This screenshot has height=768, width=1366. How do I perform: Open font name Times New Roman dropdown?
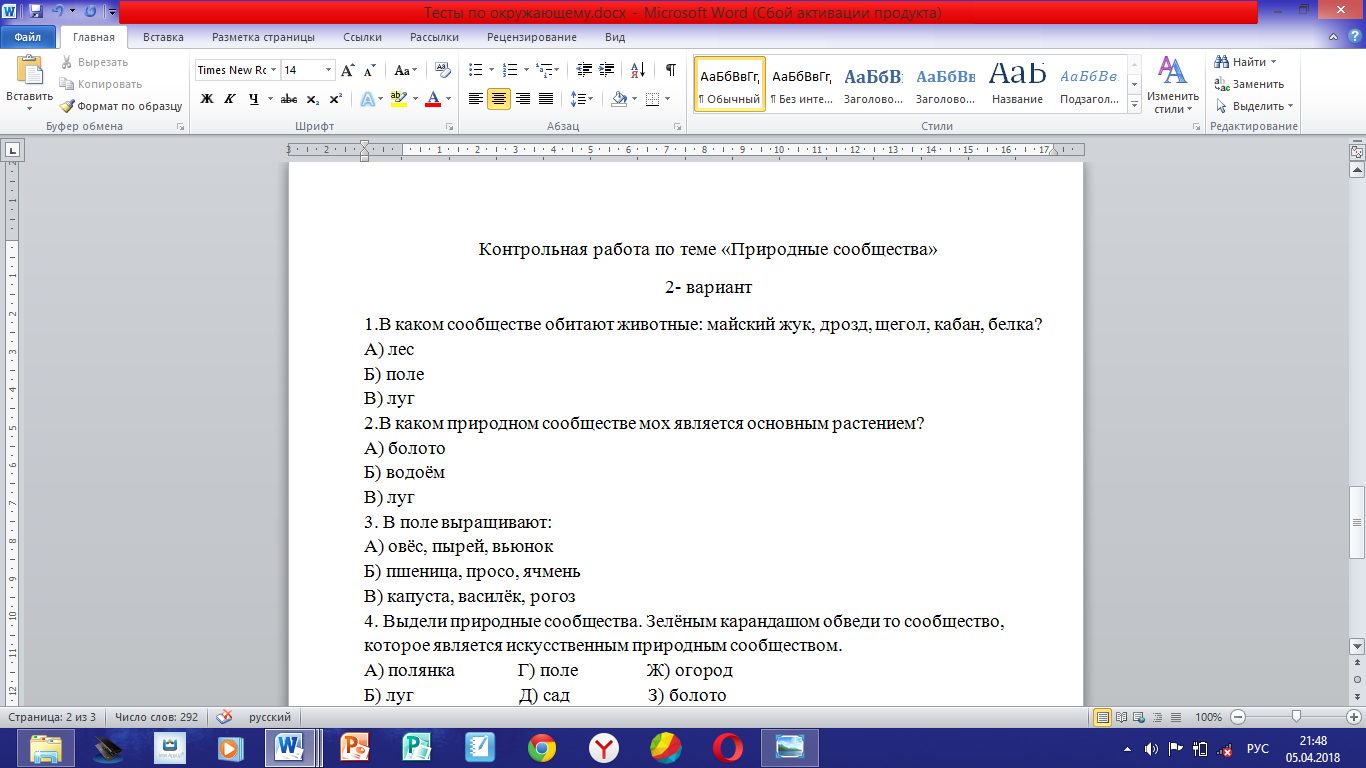273,70
